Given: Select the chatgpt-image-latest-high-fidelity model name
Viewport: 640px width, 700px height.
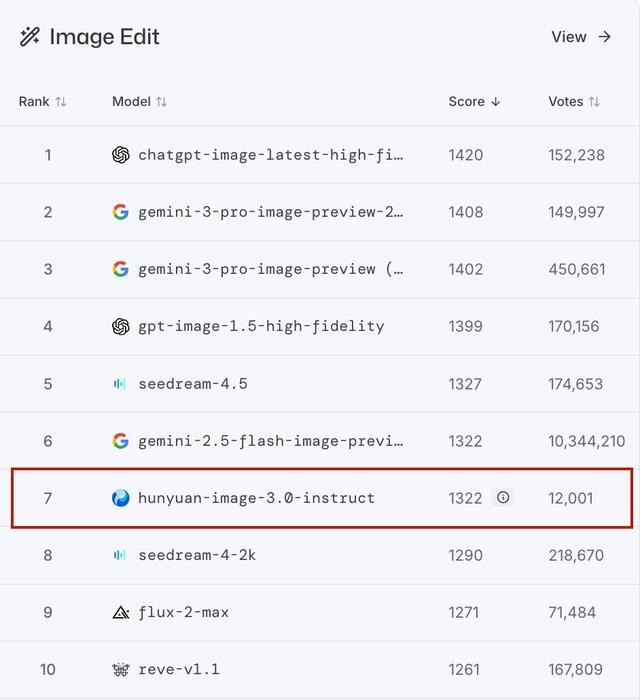Looking at the screenshot, I should (x=270, y=155).
